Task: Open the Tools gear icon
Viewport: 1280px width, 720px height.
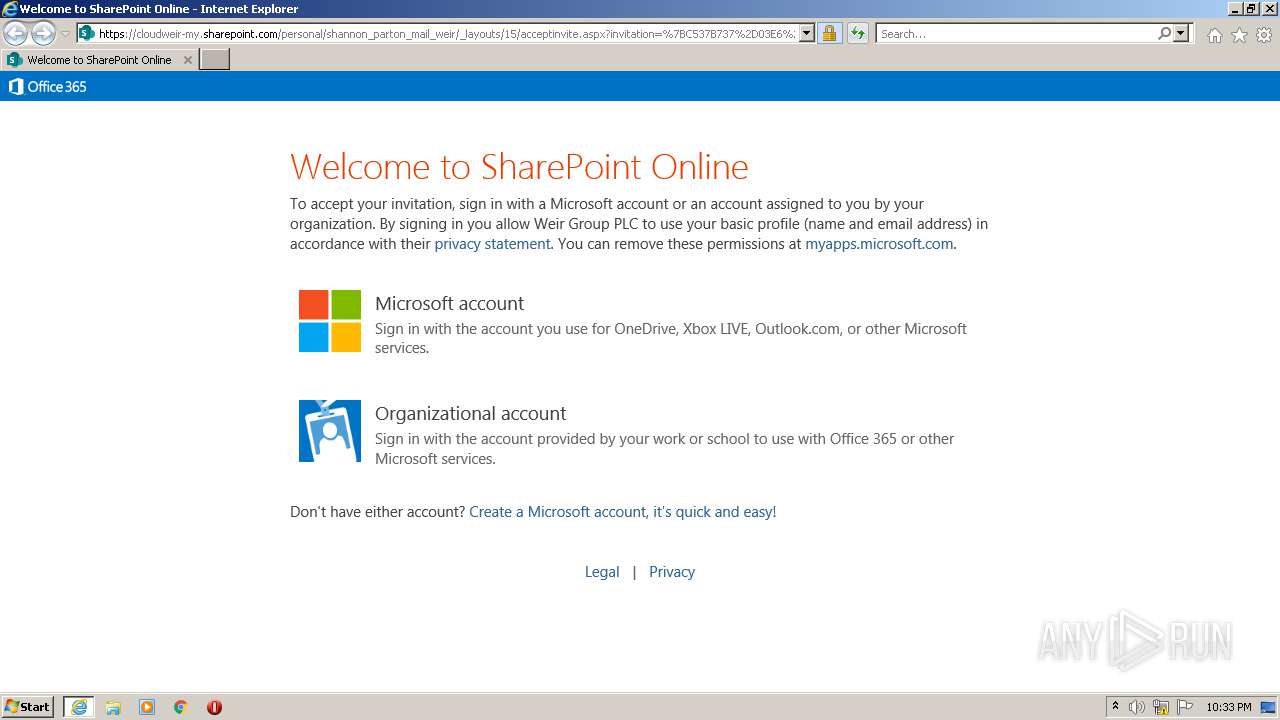Action: 1264,35
